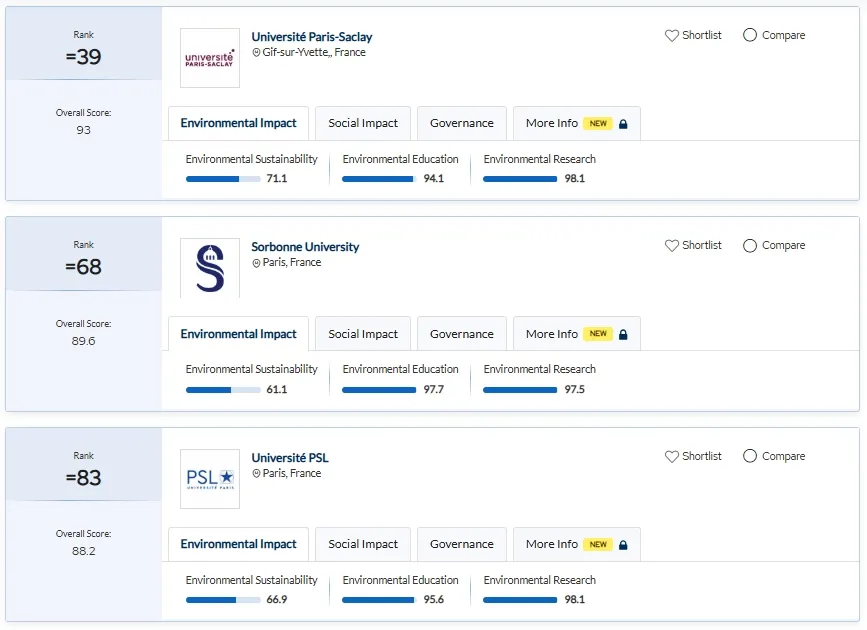
Task: Switch to Social Impact tab for Université PSL
Action: click(x=363, y=544)
